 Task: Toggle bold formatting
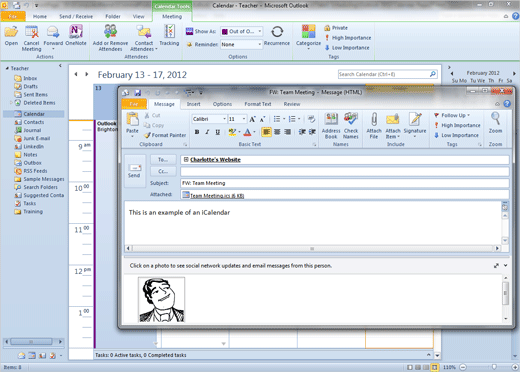[197, 132]
